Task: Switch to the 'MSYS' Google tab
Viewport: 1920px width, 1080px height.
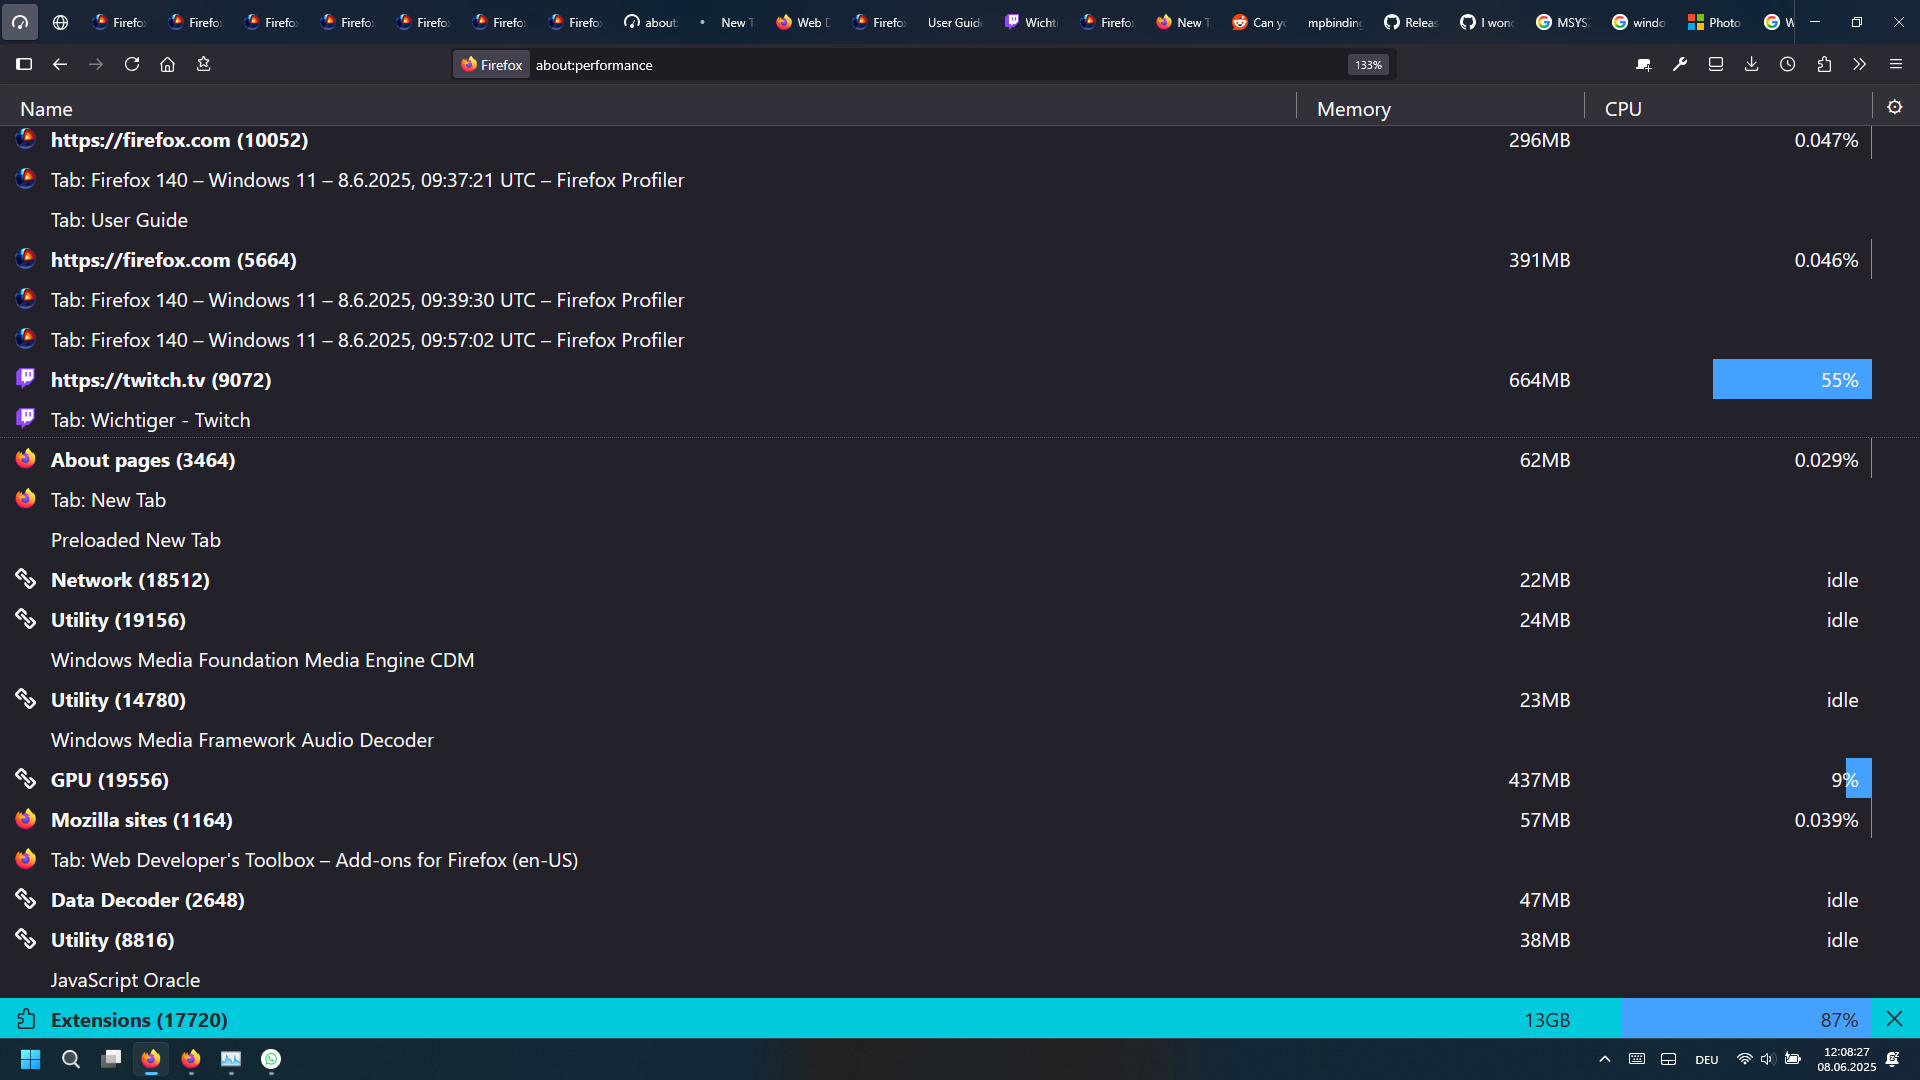Action: 1563,22
